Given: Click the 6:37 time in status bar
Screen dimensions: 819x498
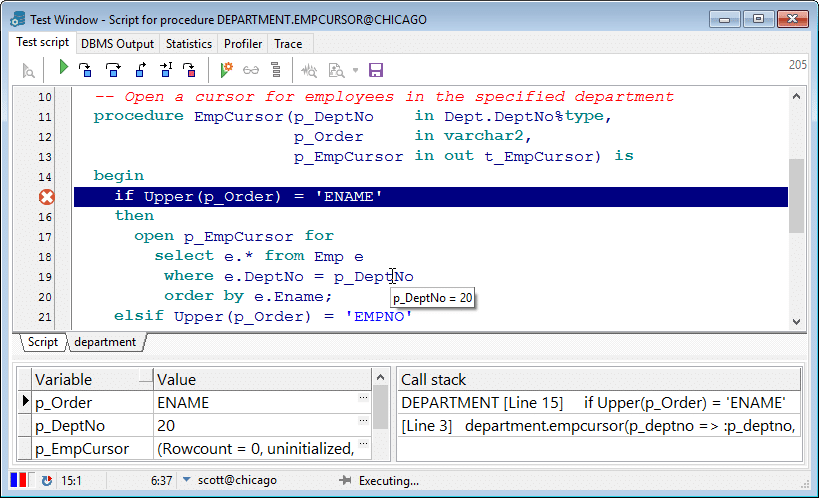Looking at the screenshot, I should 161,480.
